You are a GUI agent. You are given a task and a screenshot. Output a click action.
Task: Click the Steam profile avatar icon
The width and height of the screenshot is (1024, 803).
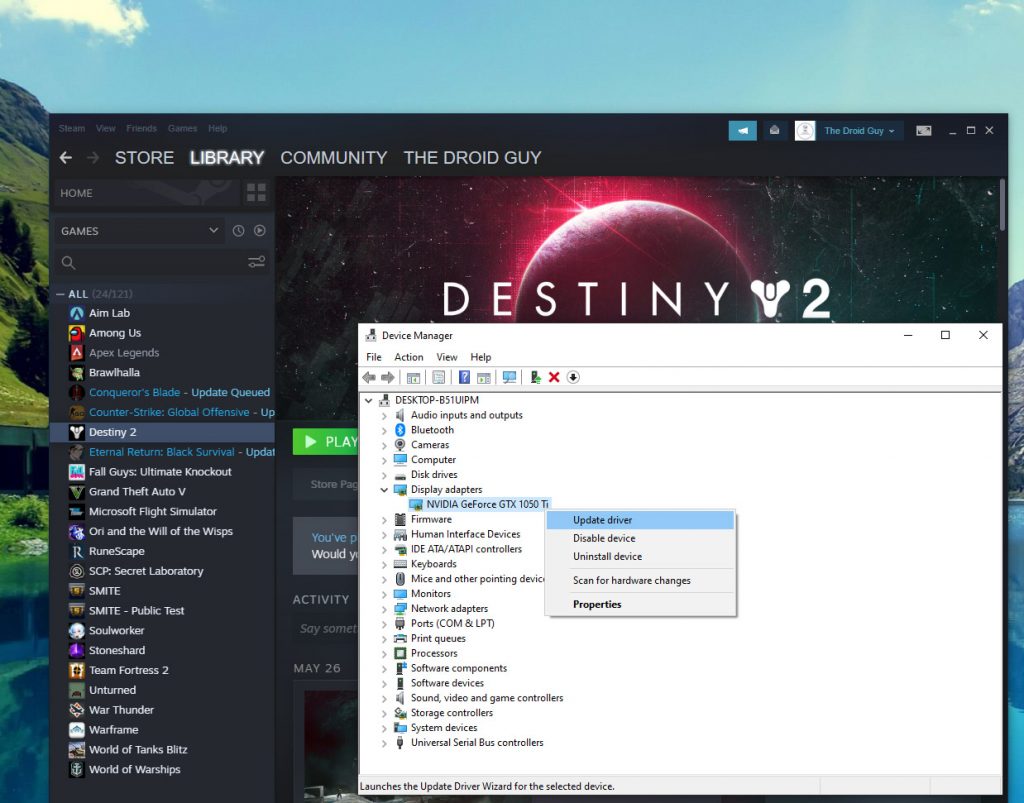[805, 131]
